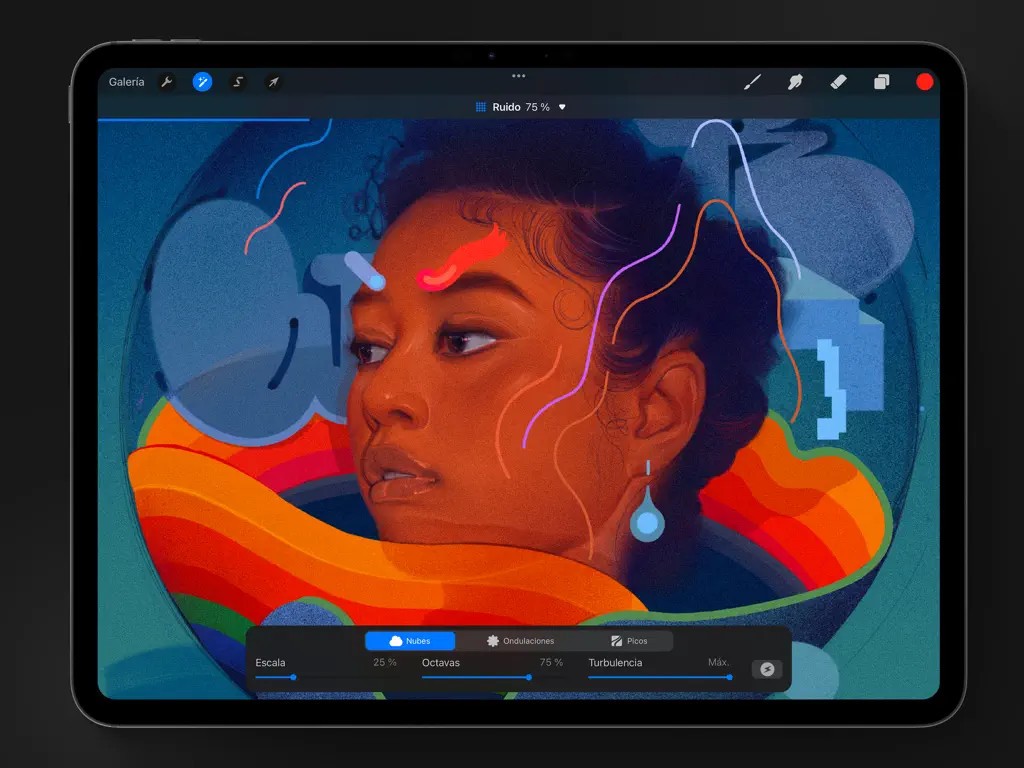This screenshot has height=768, width=1024.
Task: Select the Picos noise tab
Action: coord(629,641)
